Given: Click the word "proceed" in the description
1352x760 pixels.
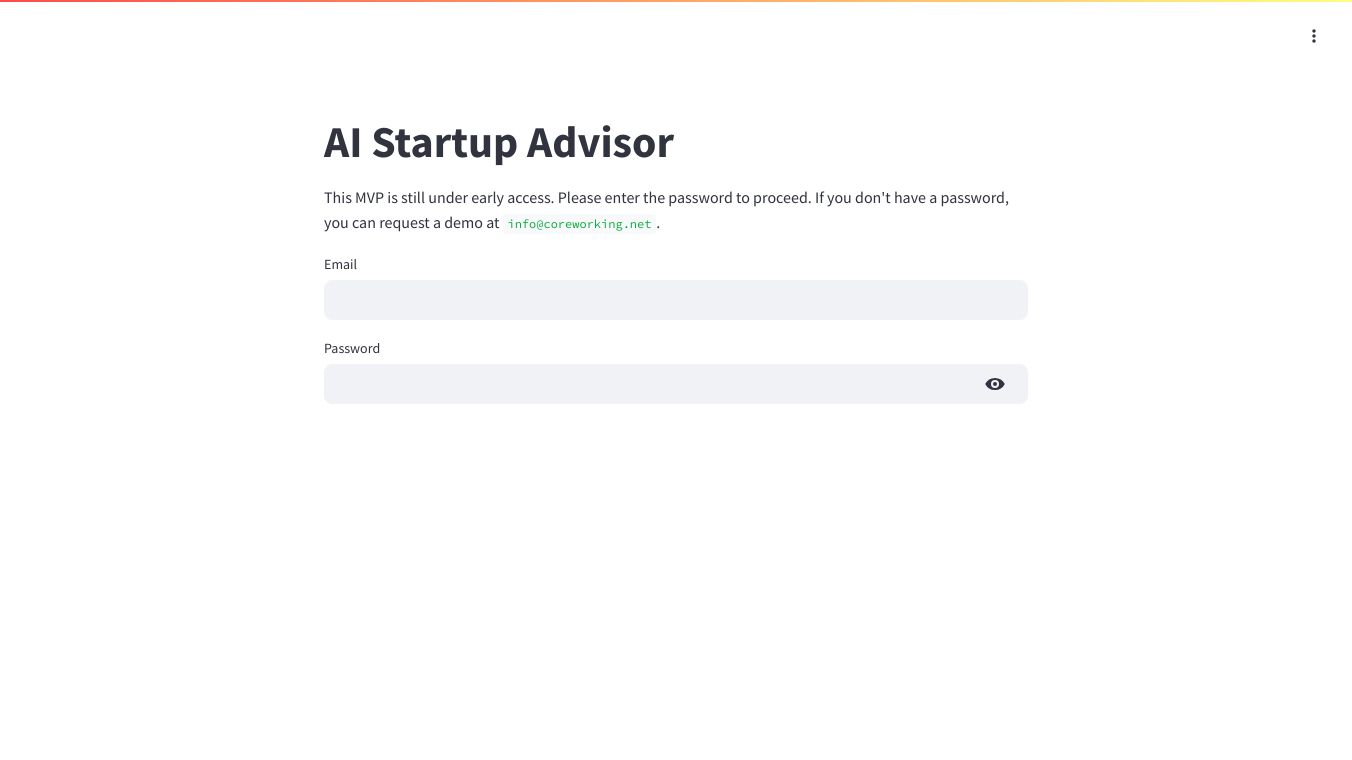Looking at the screenshot, I should (780, 198).
